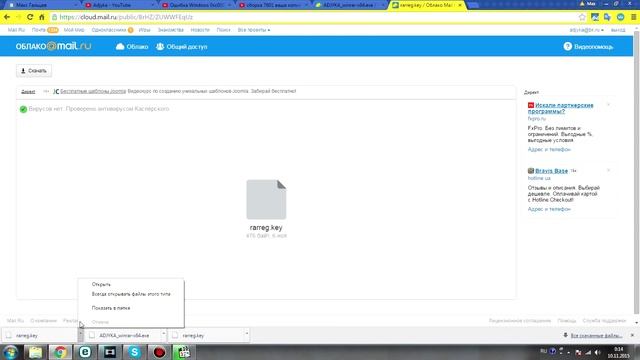Open ESET antivirus from the taskbar
The width and height of the screenshot is (640, 360).
[x=85, y=352]
